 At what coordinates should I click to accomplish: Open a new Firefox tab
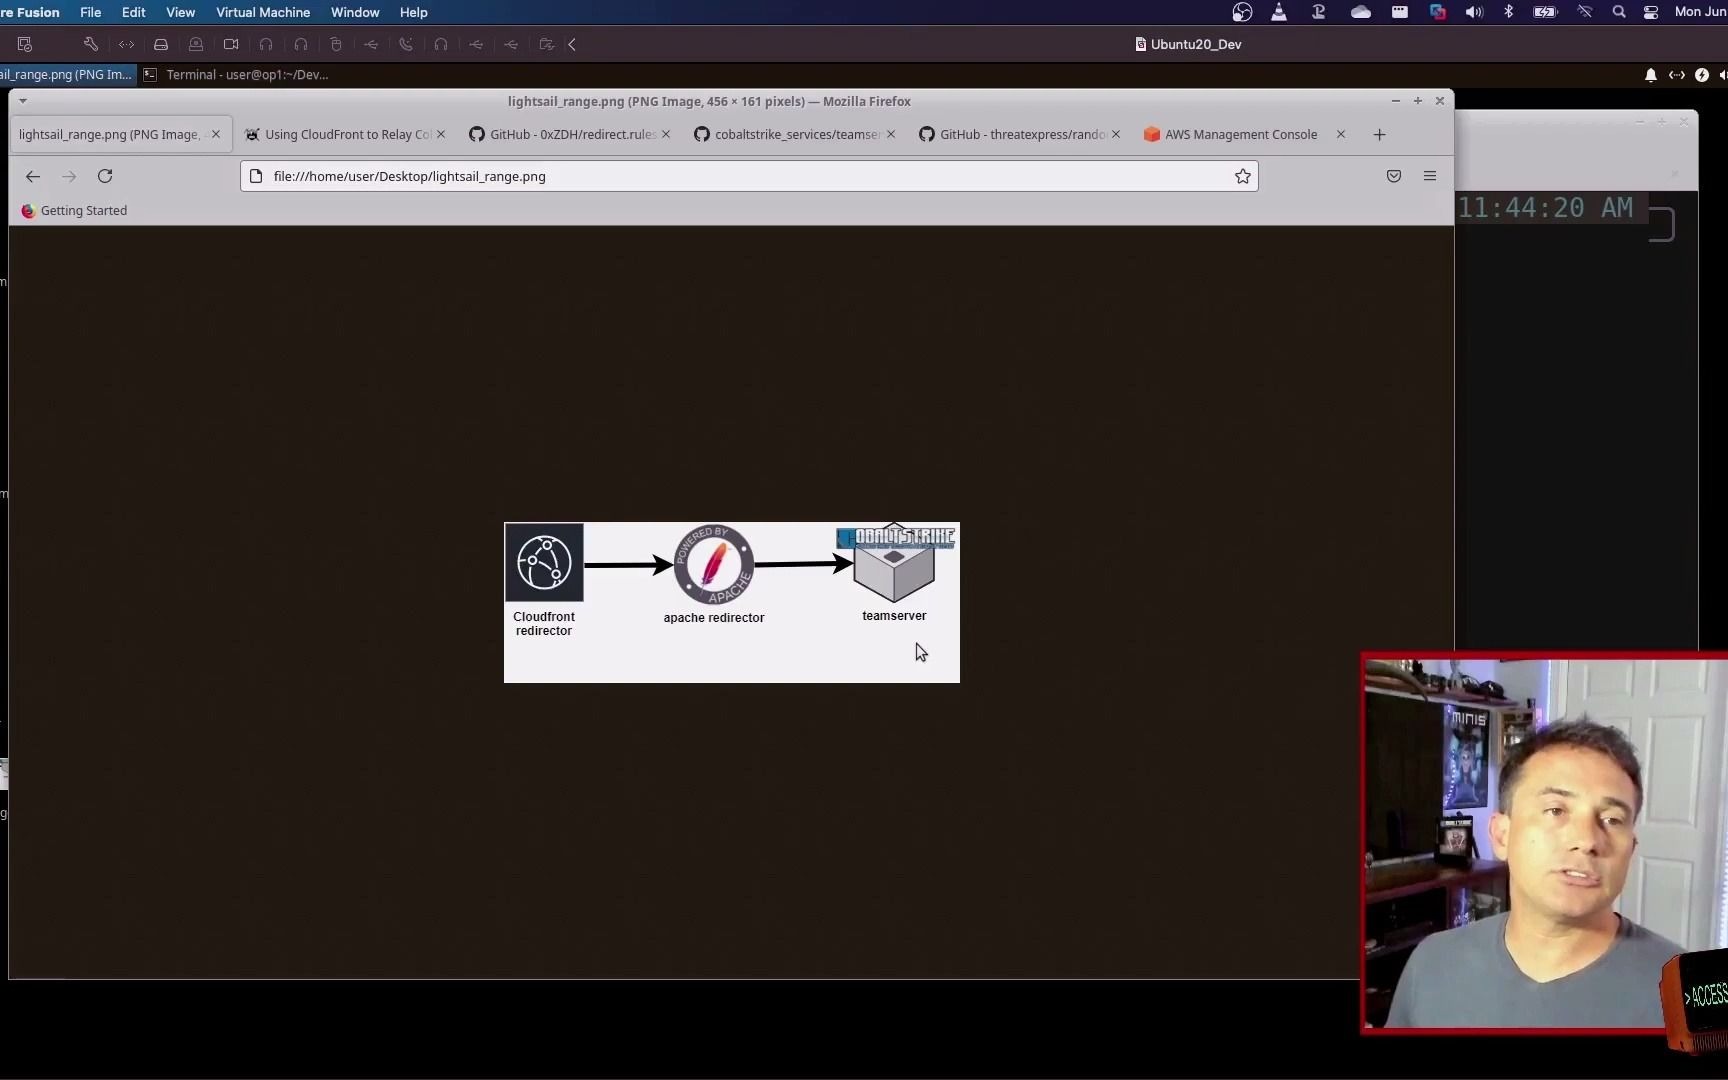pyautogui.click(x=1380, y=134)
